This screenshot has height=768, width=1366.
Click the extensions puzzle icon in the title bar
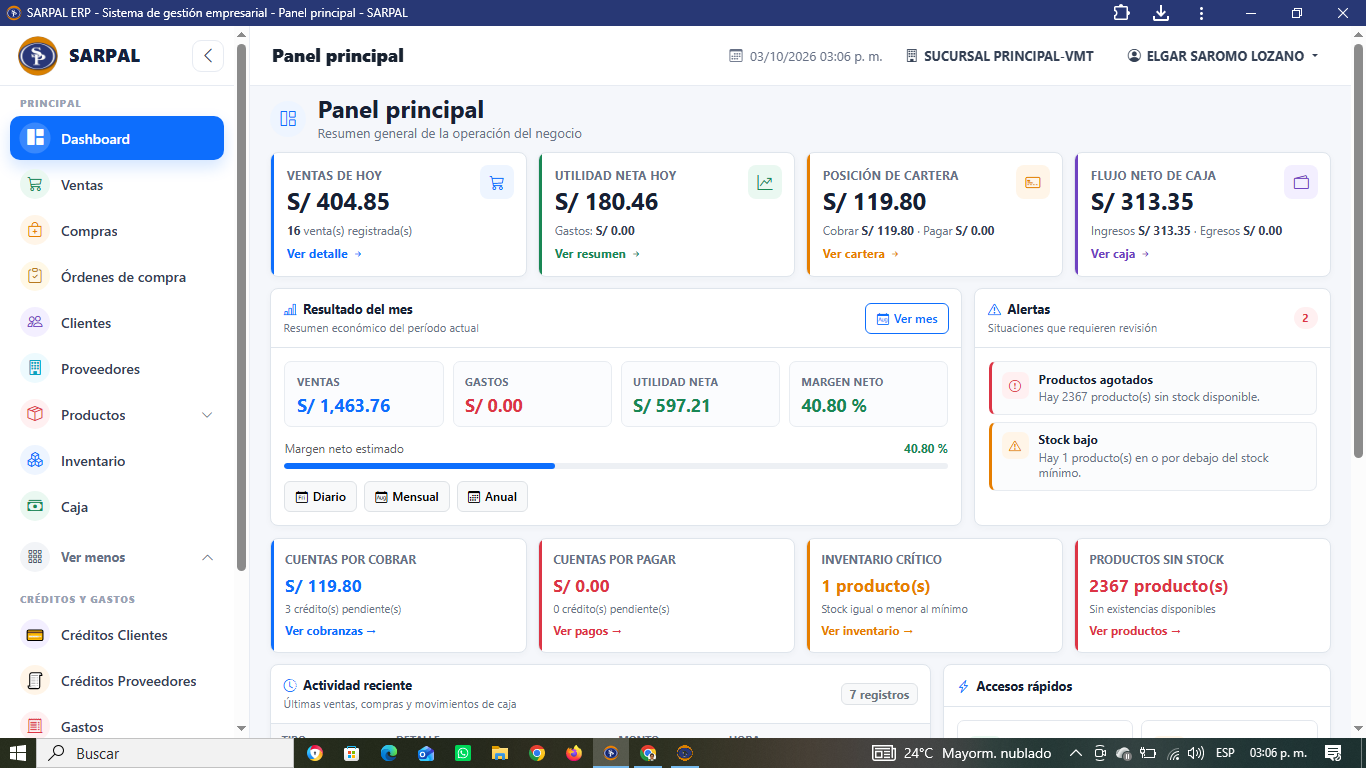1121,13
